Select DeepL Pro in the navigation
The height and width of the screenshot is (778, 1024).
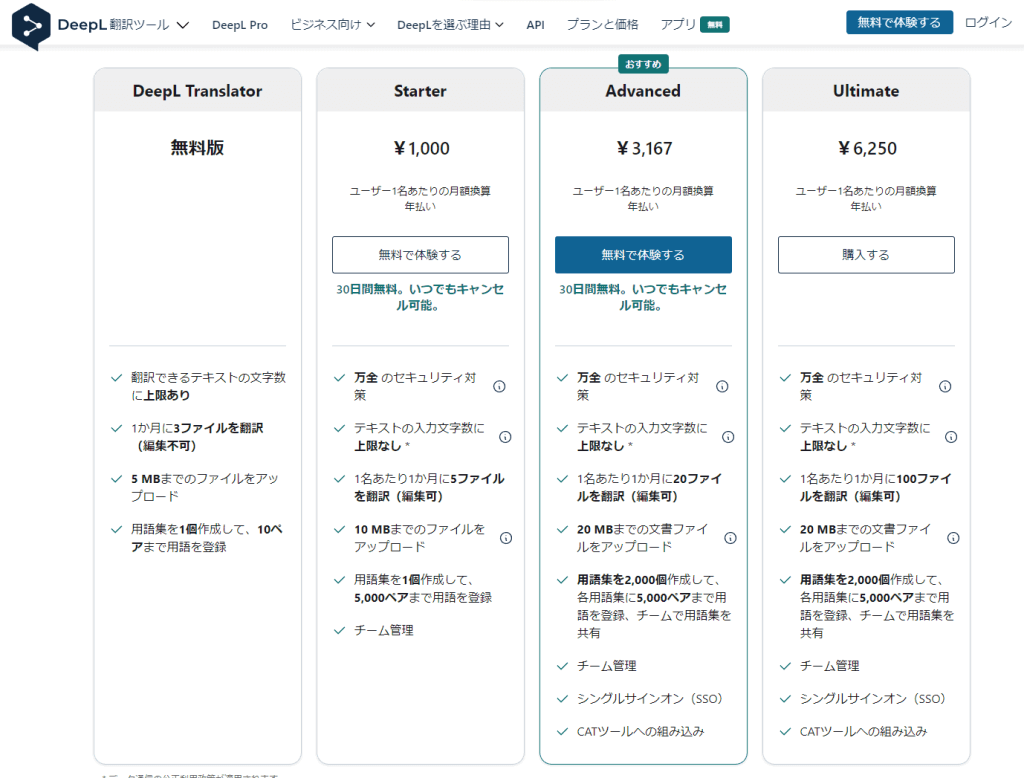coord(240,25)
